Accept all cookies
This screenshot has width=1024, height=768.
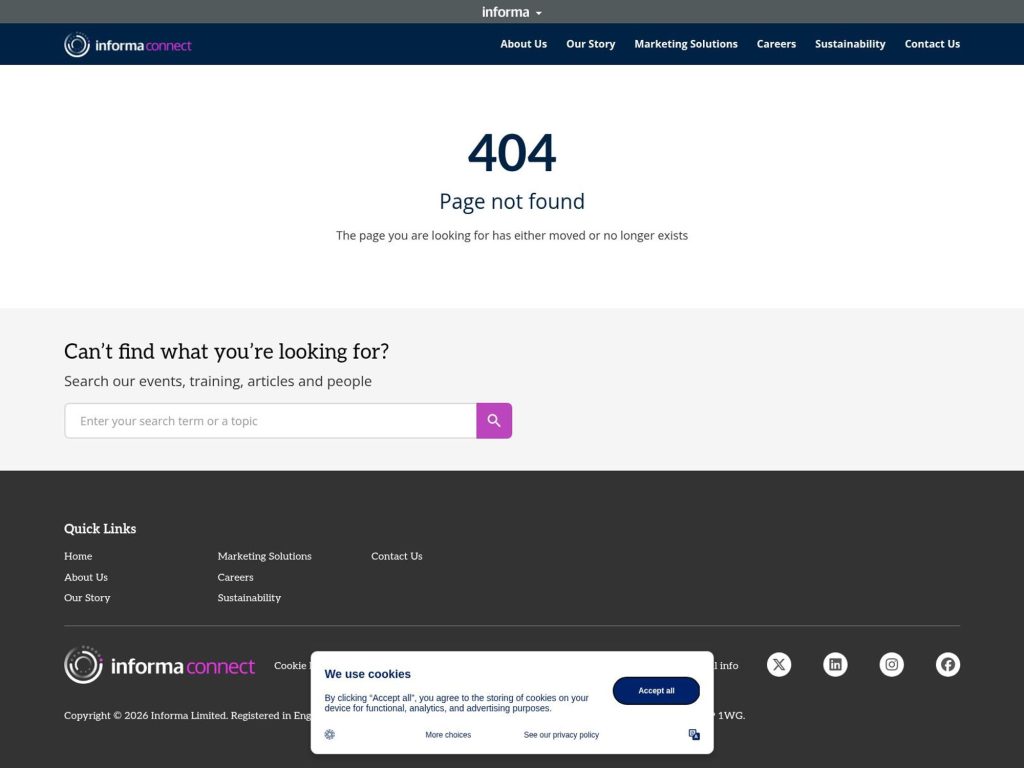(x=655, y=690)
